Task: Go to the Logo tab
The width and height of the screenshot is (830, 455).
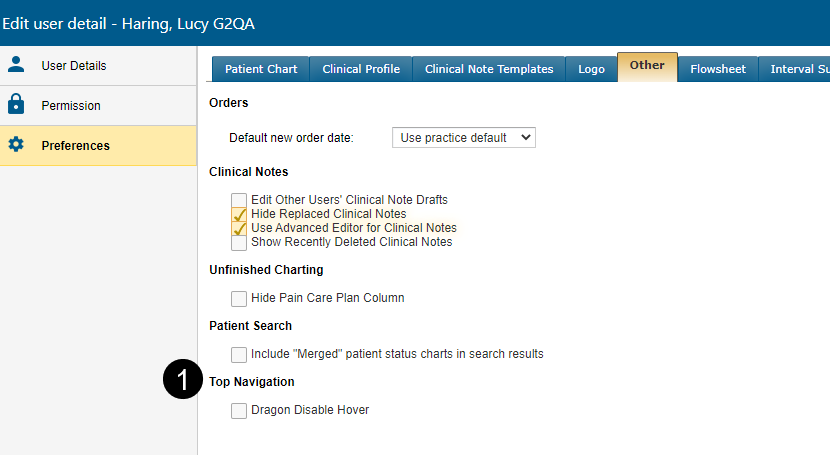Action: [x=591, y=69]
